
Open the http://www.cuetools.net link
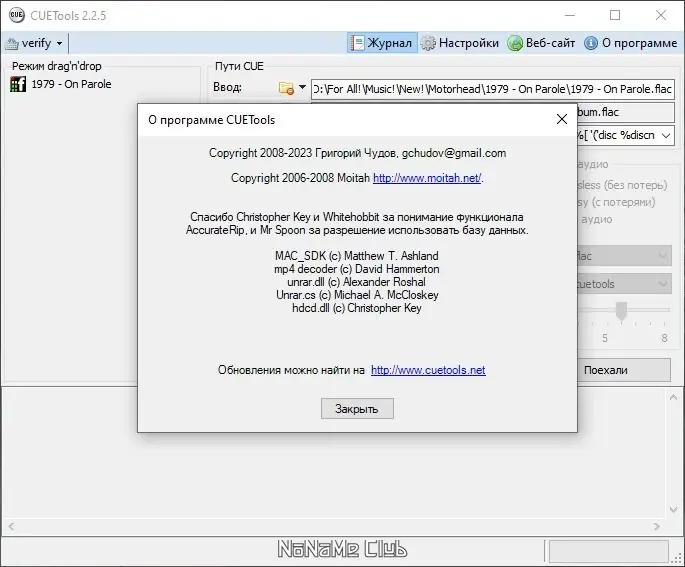pyautogui.click(x=428, y=370)
